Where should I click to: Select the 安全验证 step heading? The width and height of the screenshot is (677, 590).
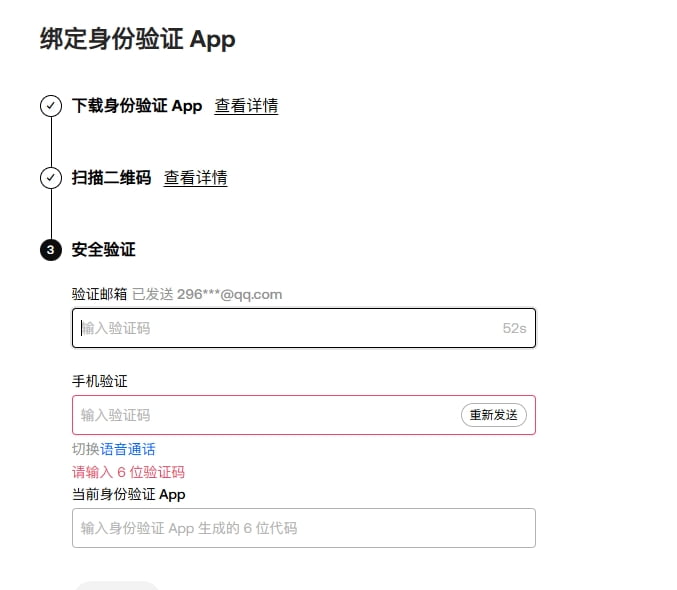pos(103,250)
